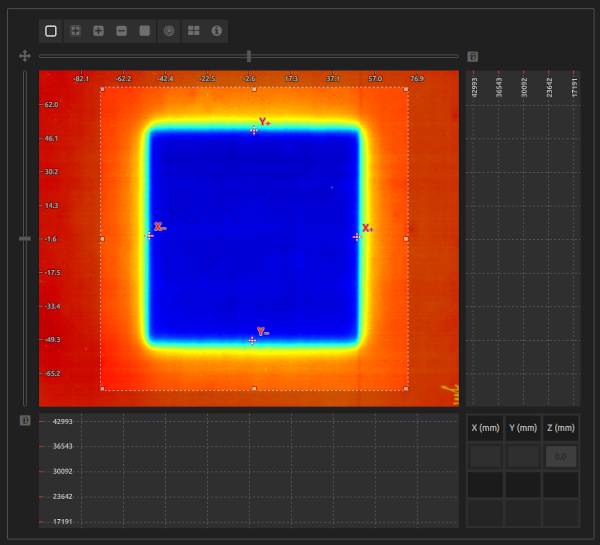
Task: Select the rectangle region tool
Action: 51,31
